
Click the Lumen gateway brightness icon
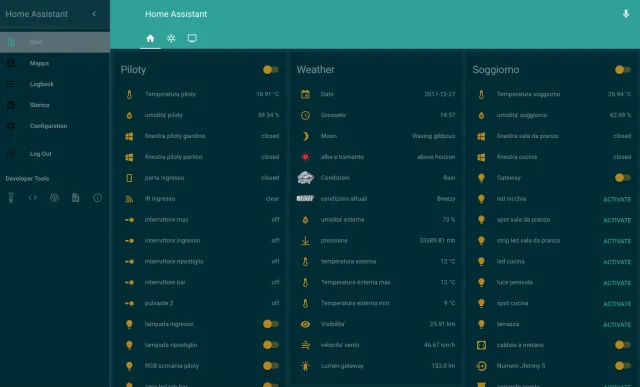305,366
